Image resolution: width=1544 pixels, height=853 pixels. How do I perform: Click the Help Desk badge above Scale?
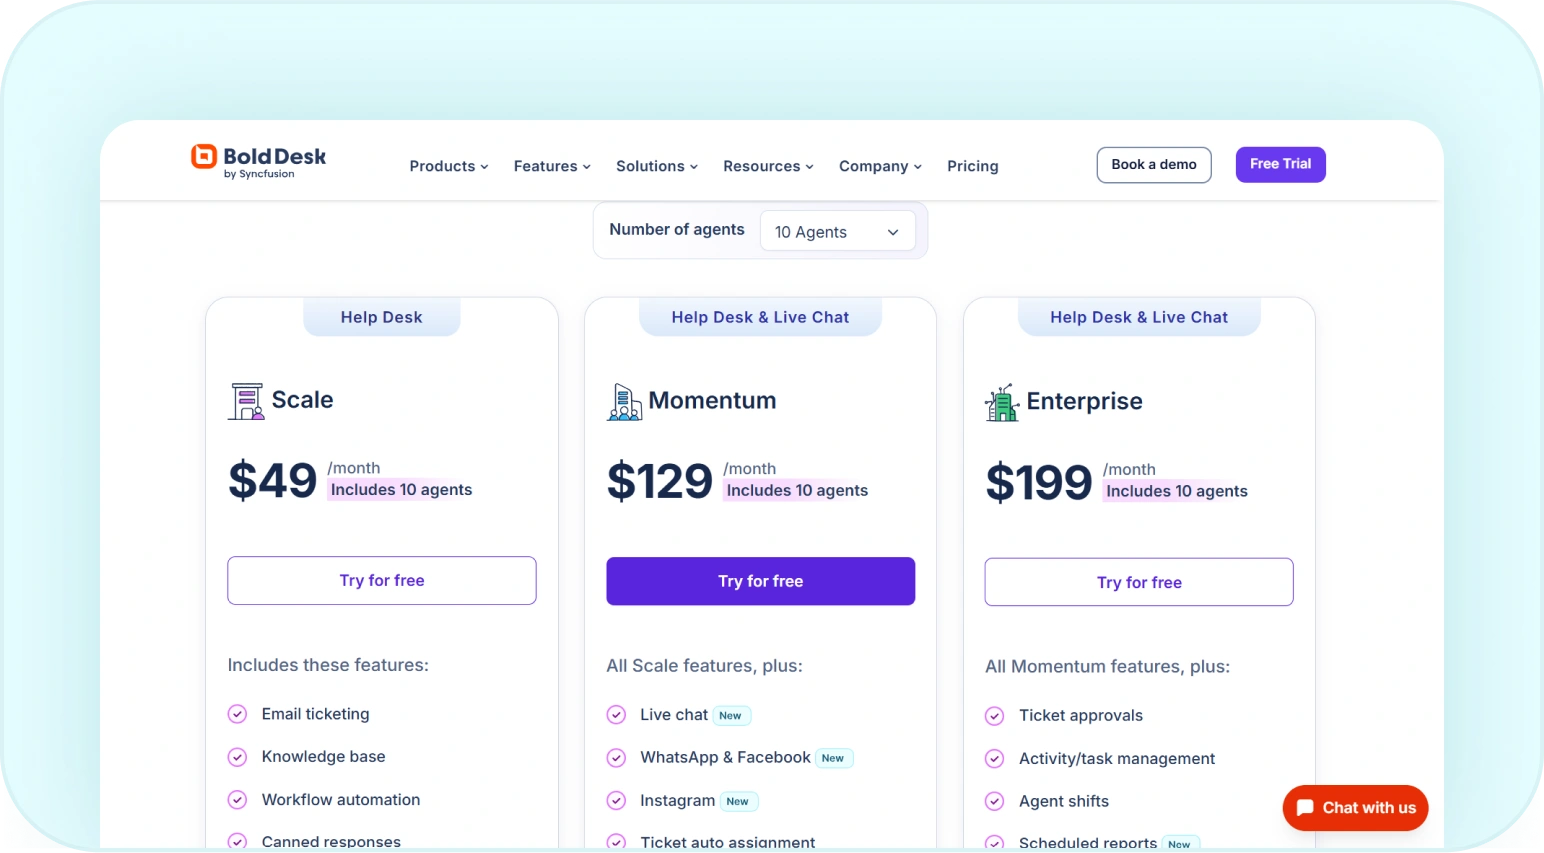click(x=381, y=316)
